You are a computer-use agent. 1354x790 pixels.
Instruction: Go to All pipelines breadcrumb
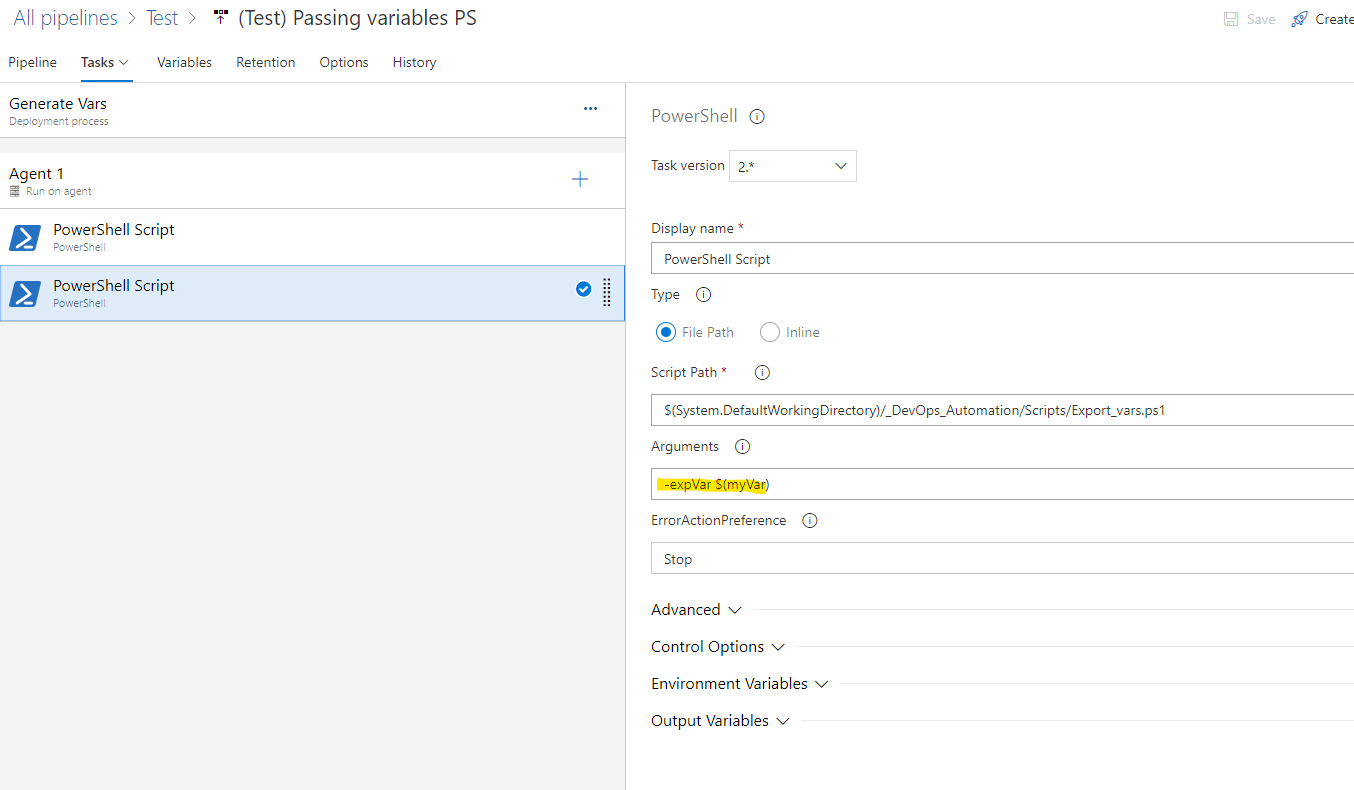65,18
